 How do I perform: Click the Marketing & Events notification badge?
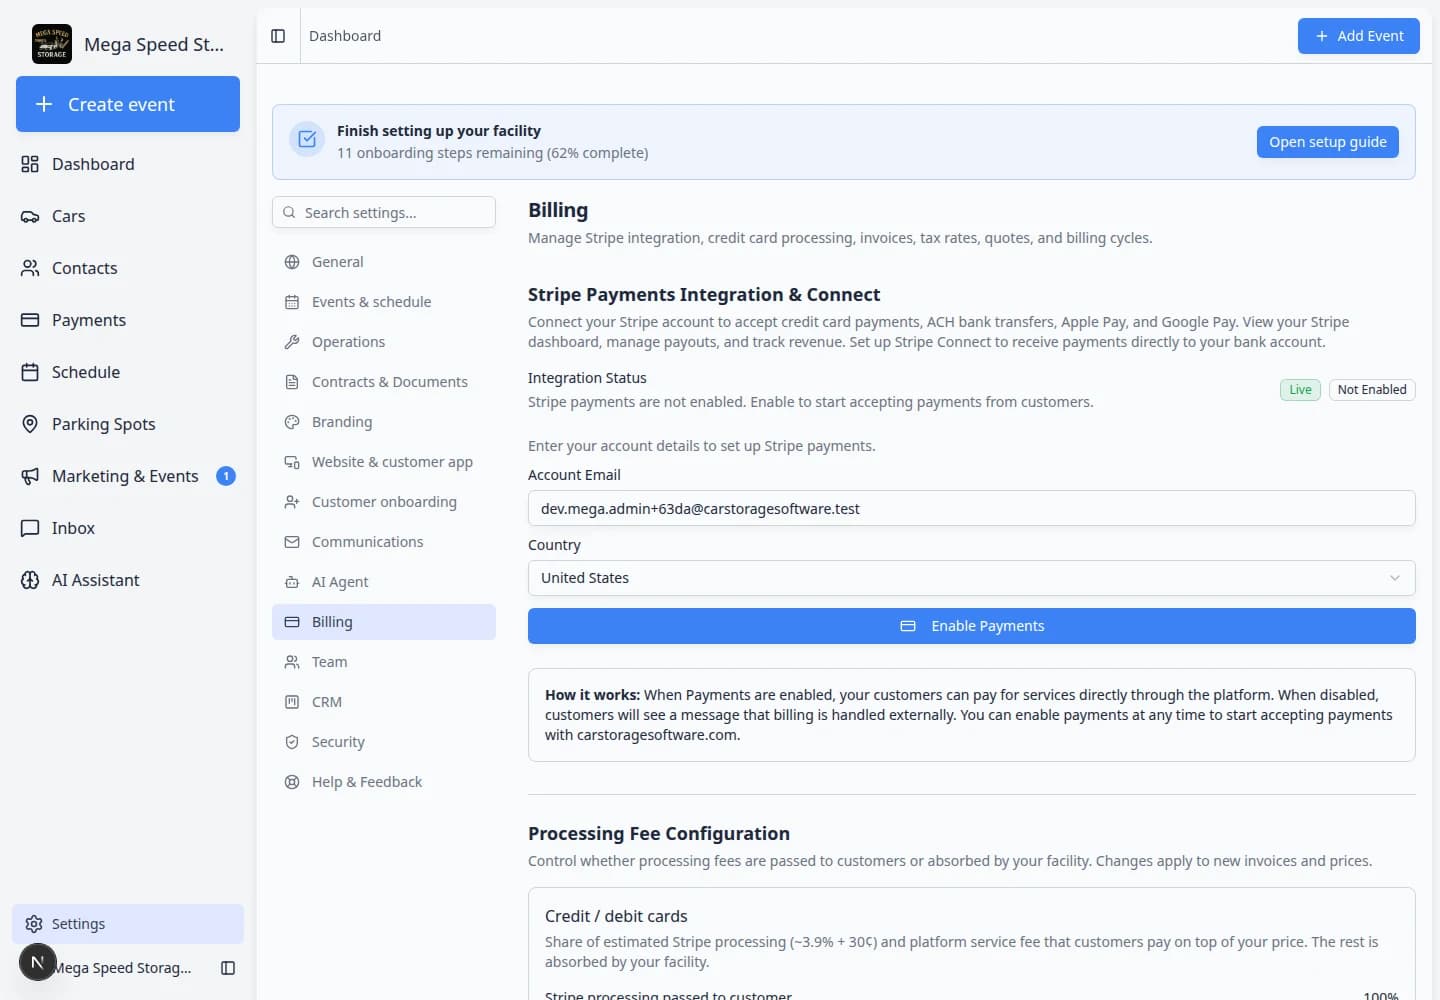226,476
